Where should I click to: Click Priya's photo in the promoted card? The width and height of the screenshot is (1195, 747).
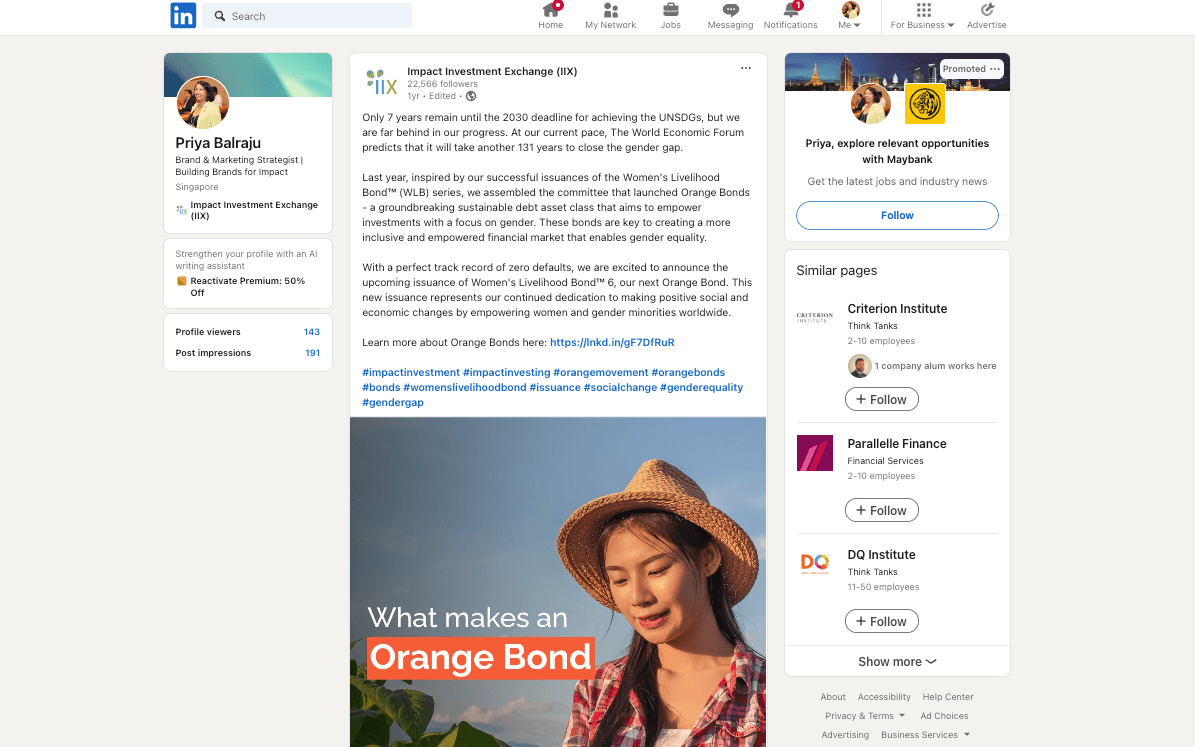tap(871, 104)
